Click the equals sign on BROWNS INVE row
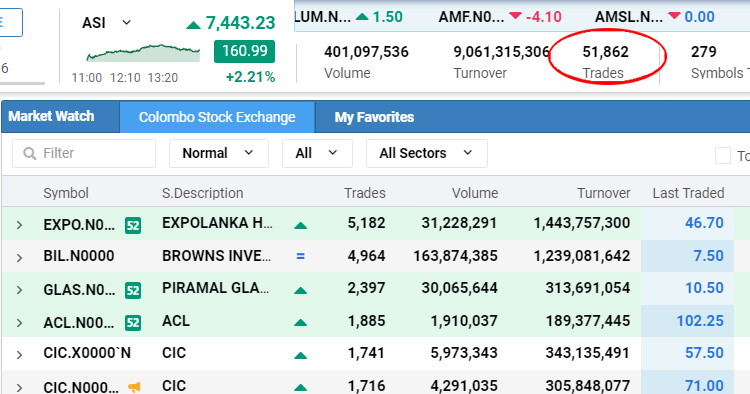 pos(300,257)
